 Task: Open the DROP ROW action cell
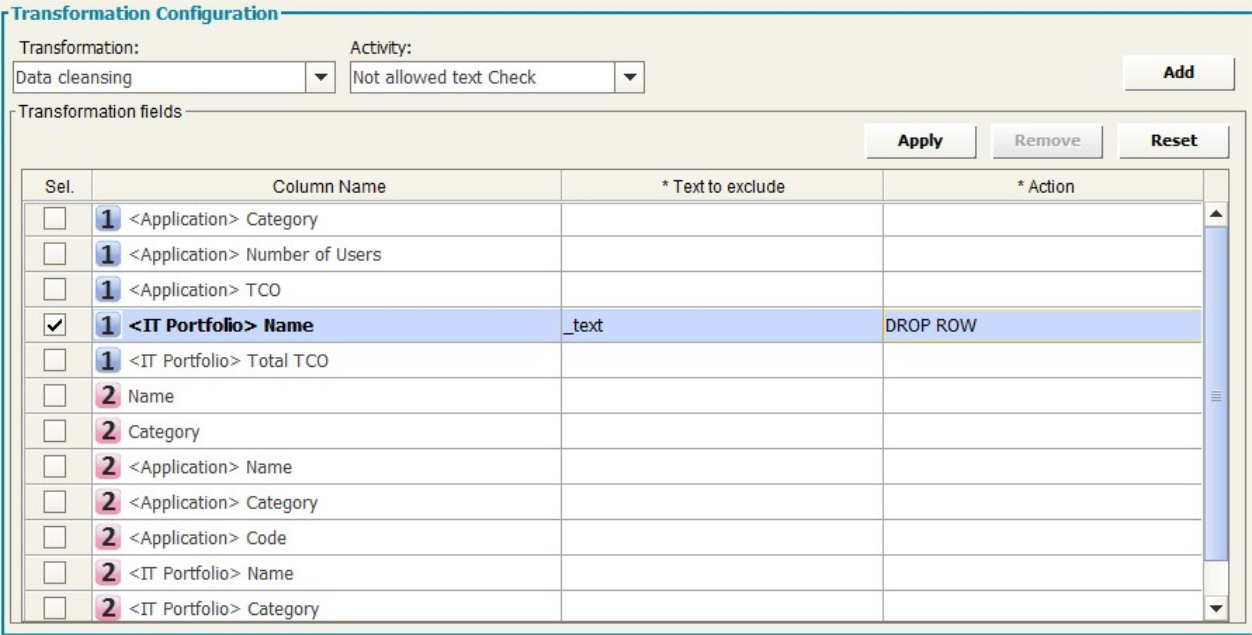1041,325
